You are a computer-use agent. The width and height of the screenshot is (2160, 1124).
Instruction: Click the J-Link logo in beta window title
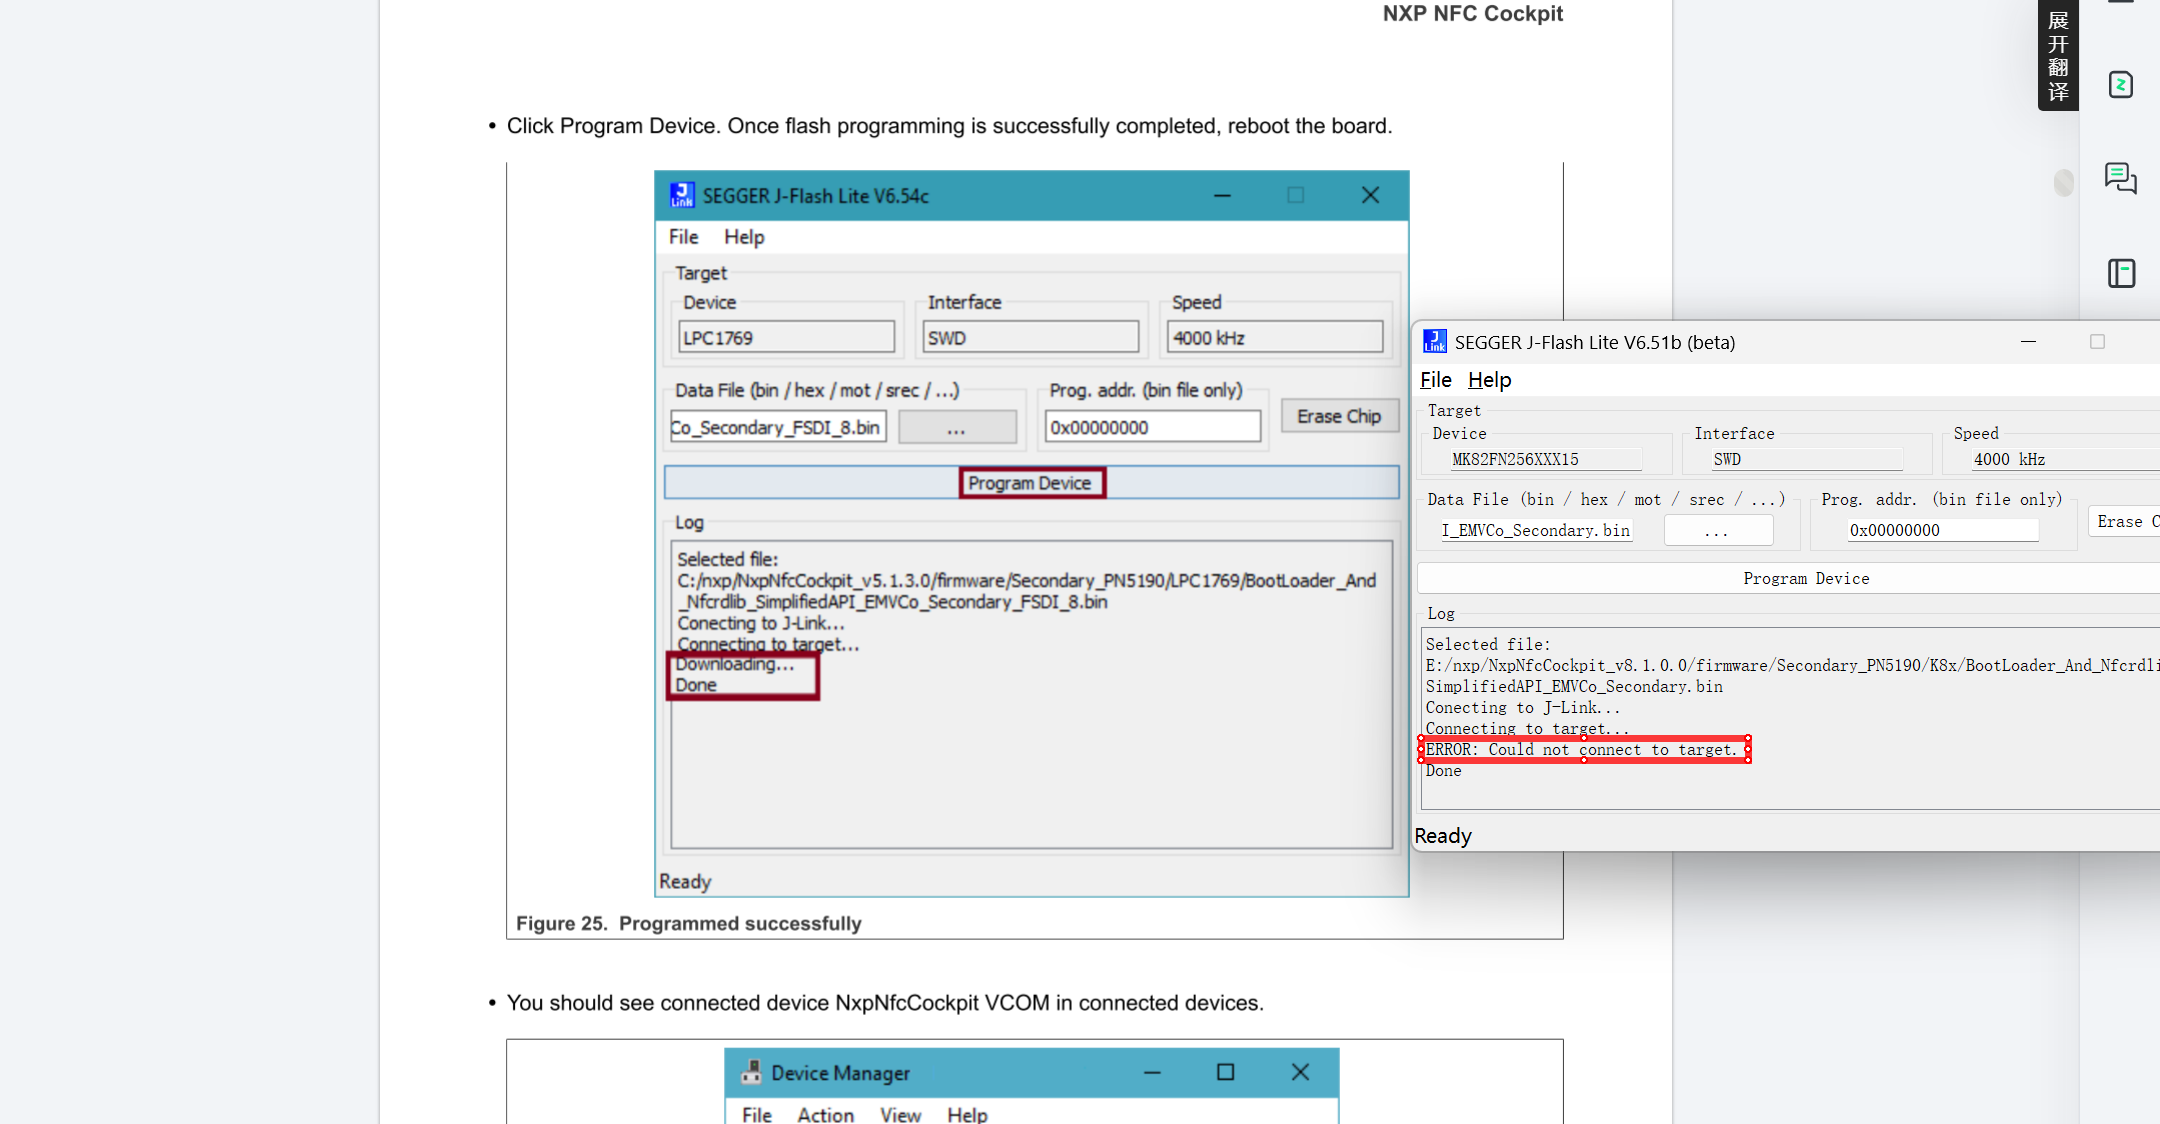[x=1435, y=342]
